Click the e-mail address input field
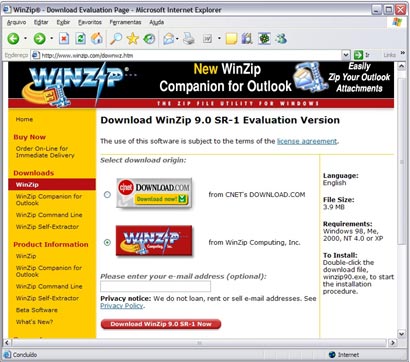This screenshot has height=362, width=410. [155, 286]
